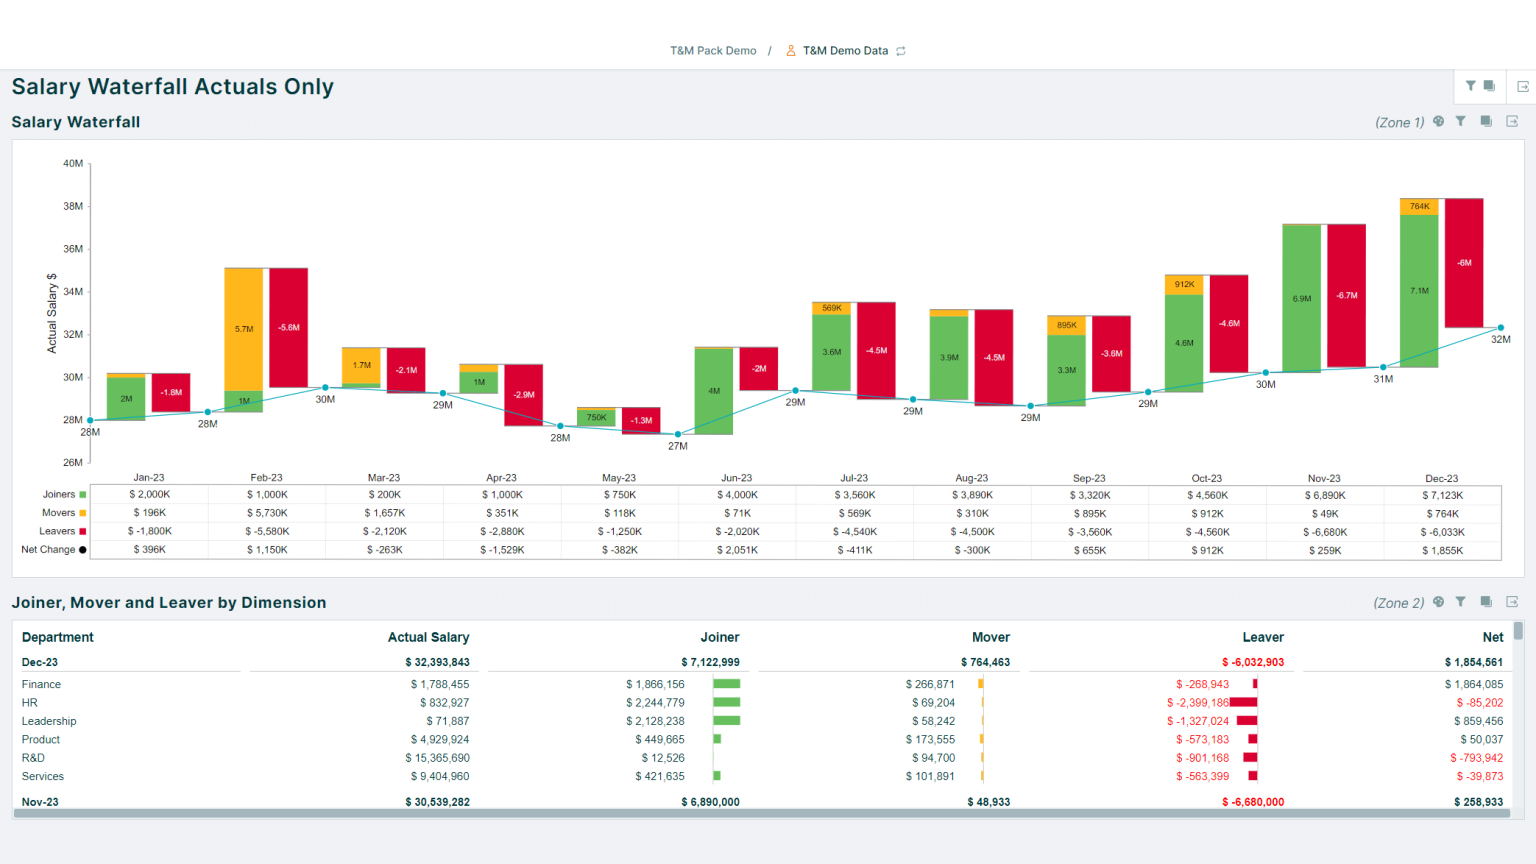Click the export icon in the top-right header
This screenshot has height=864, width=1536.
pyautogui.click(x=1522, y=86)
